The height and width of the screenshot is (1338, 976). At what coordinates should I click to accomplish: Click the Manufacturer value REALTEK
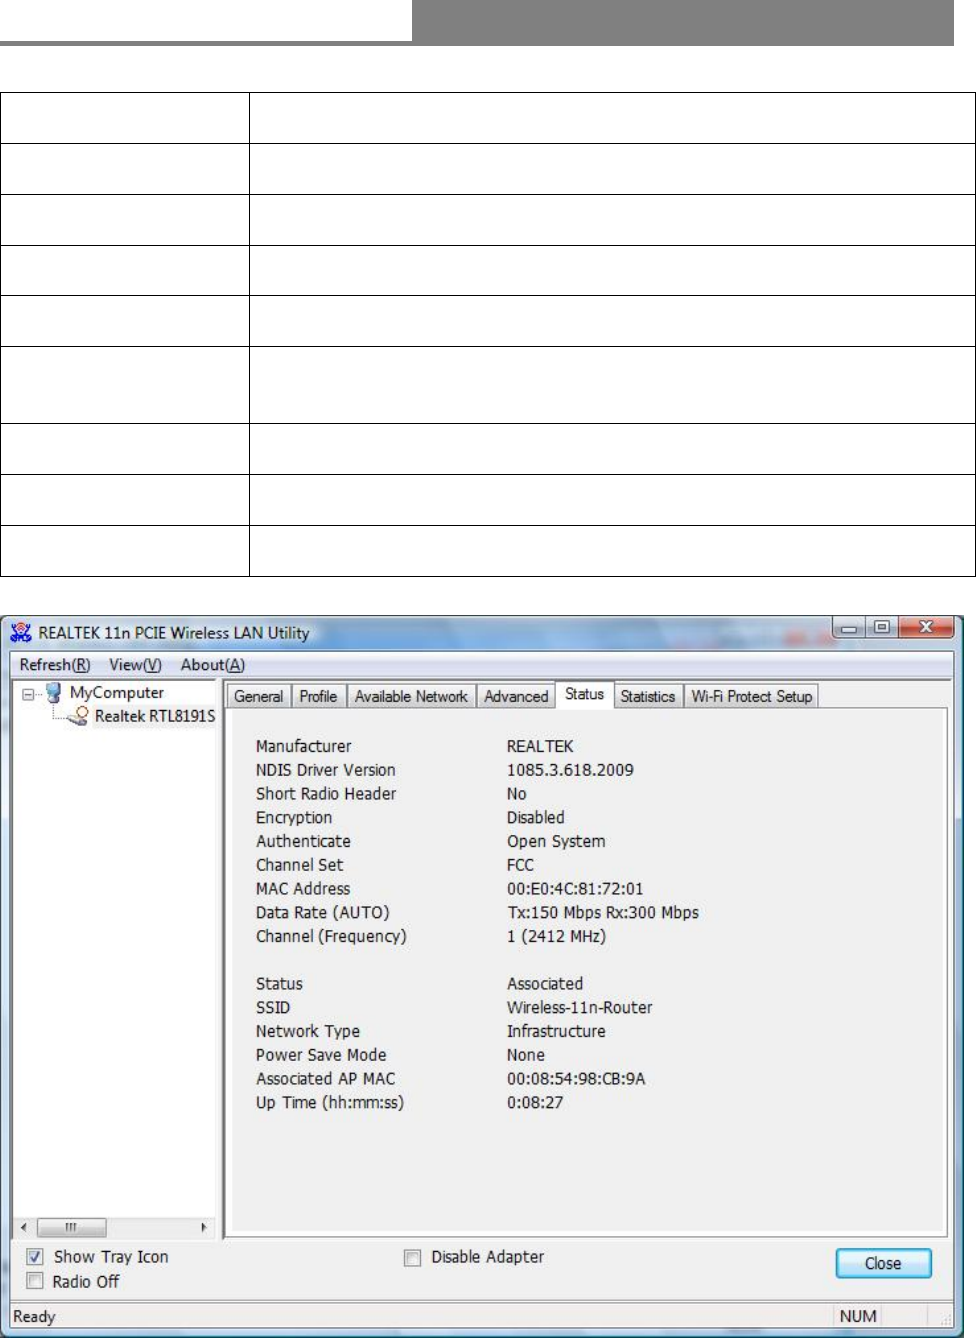[540, 746]
